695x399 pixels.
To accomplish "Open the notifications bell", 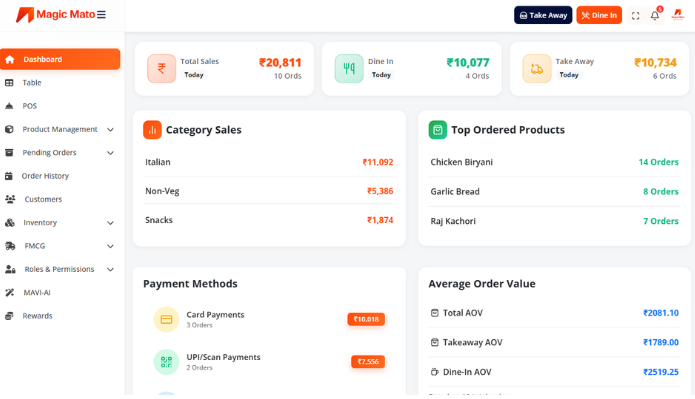I will click(x=655, y=16).
